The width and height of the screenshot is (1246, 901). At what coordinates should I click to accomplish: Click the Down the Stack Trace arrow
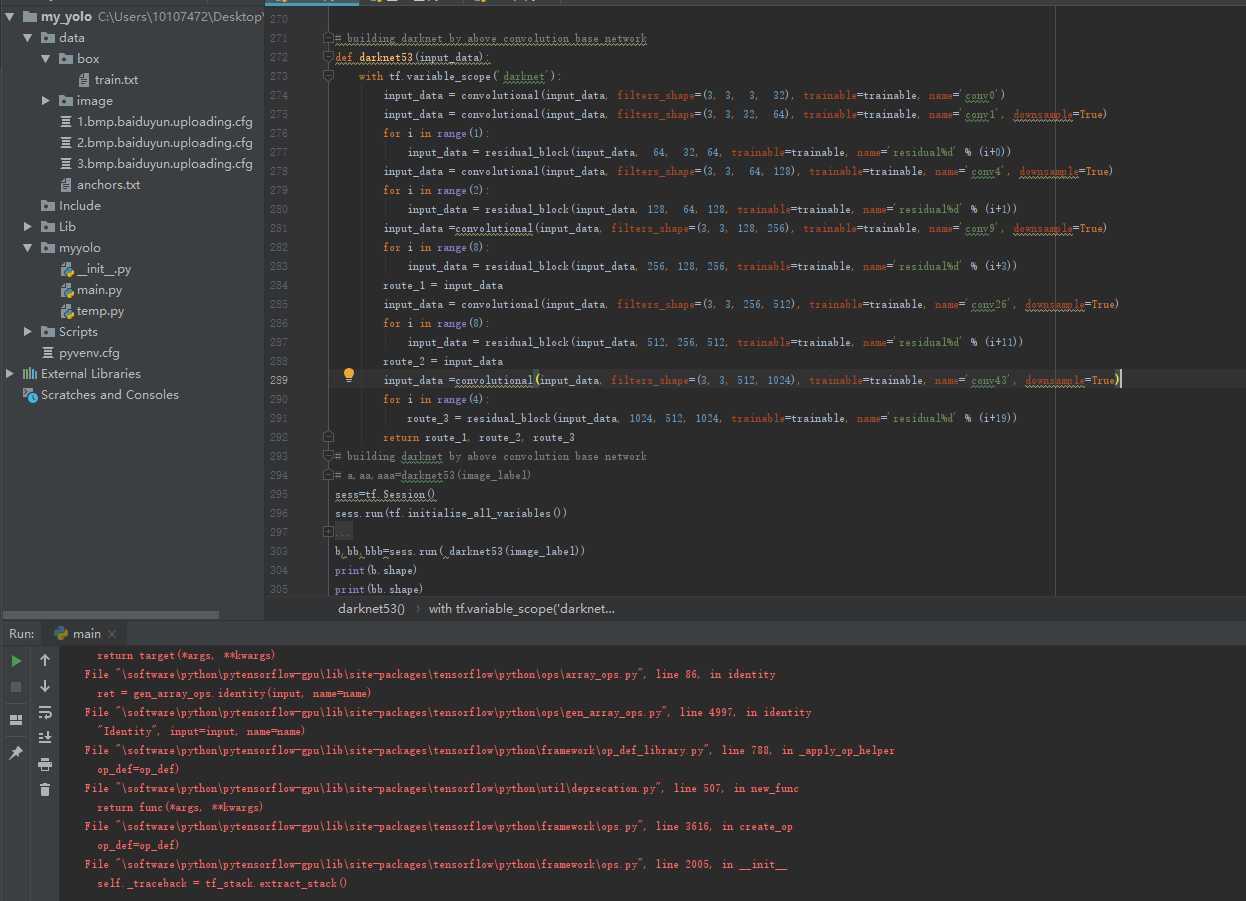[x=45, y=686]
